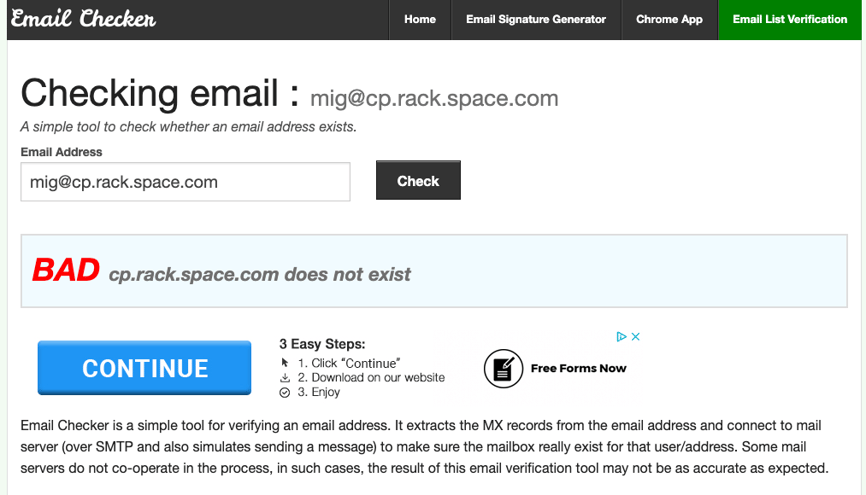866x495 pixels.
Task: Open the Email List Verification tab
Action: [x=790, y=19]
